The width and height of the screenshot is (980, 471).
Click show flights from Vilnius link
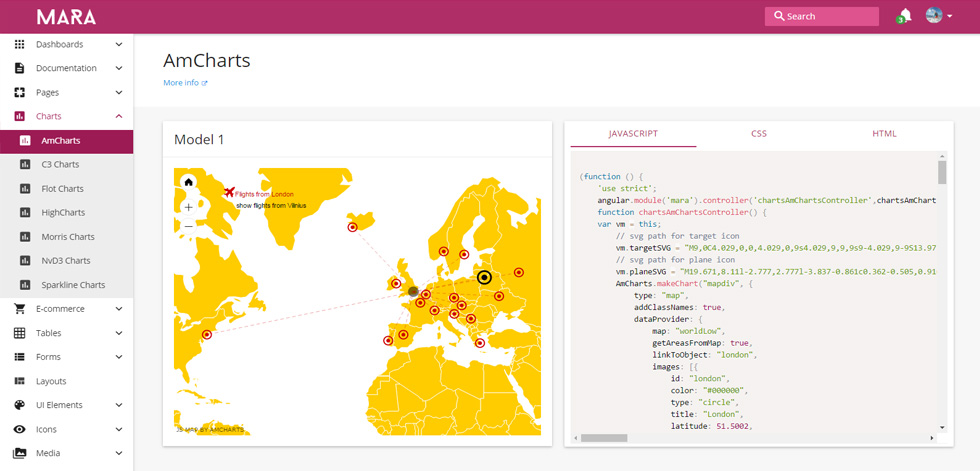tap(271, 205)
